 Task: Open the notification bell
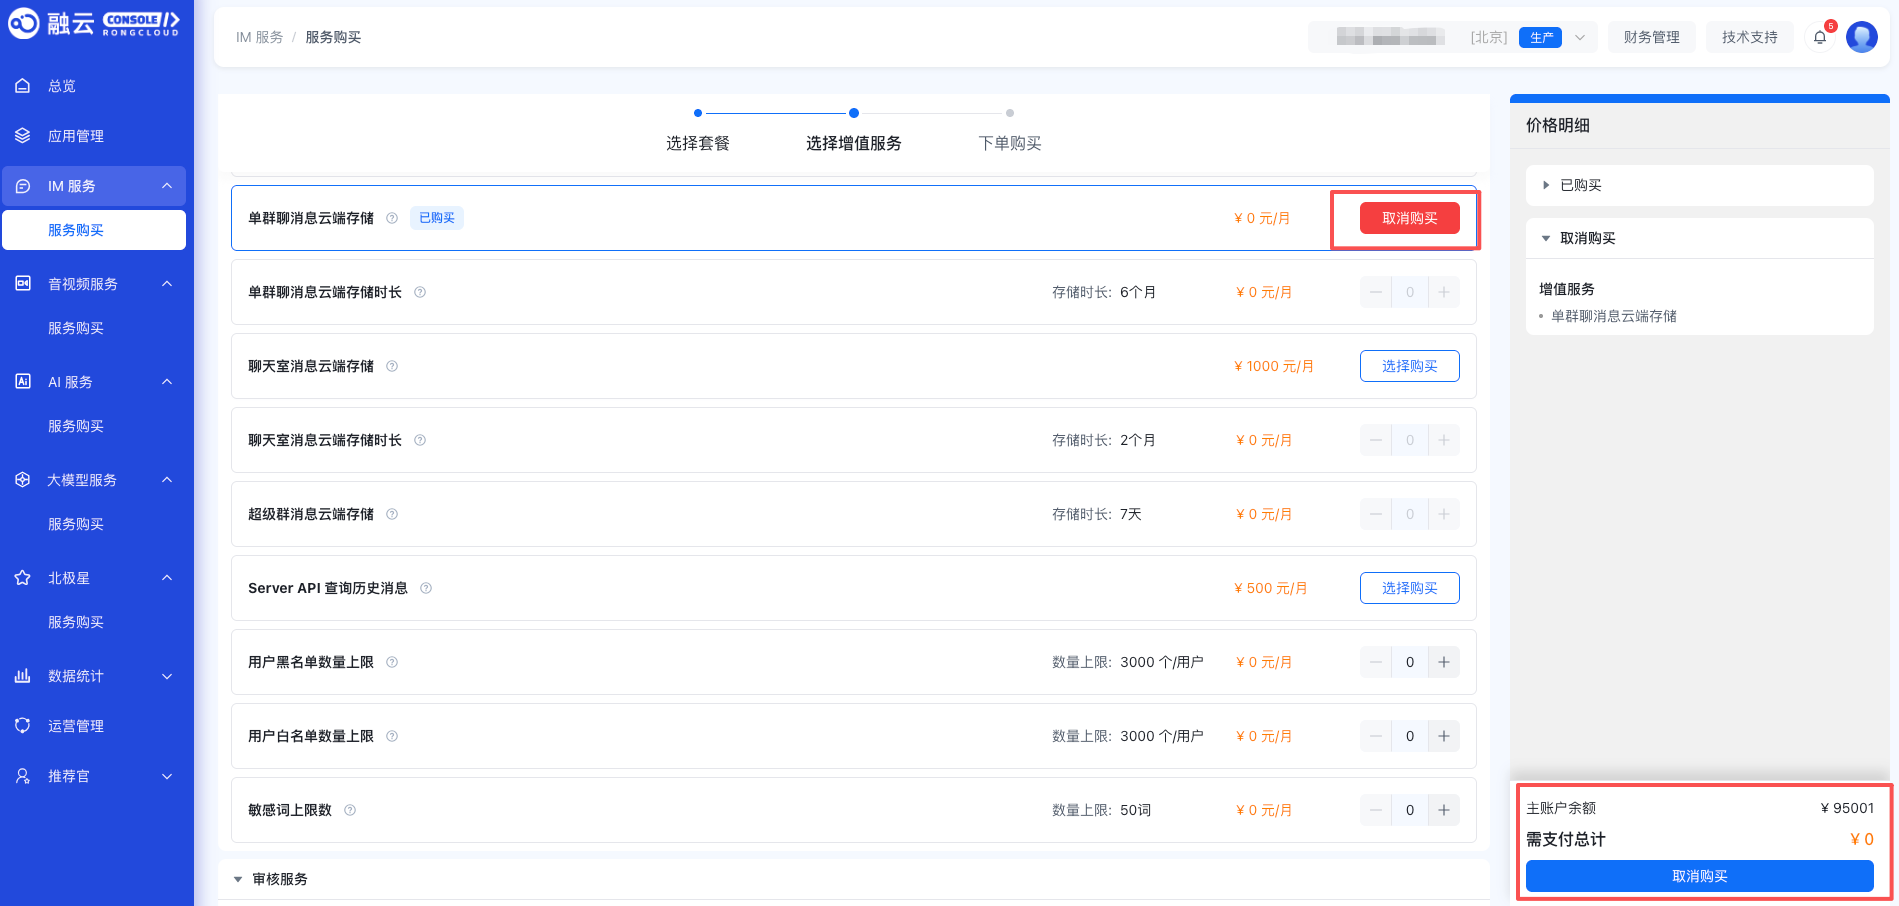coord(1820,37)
